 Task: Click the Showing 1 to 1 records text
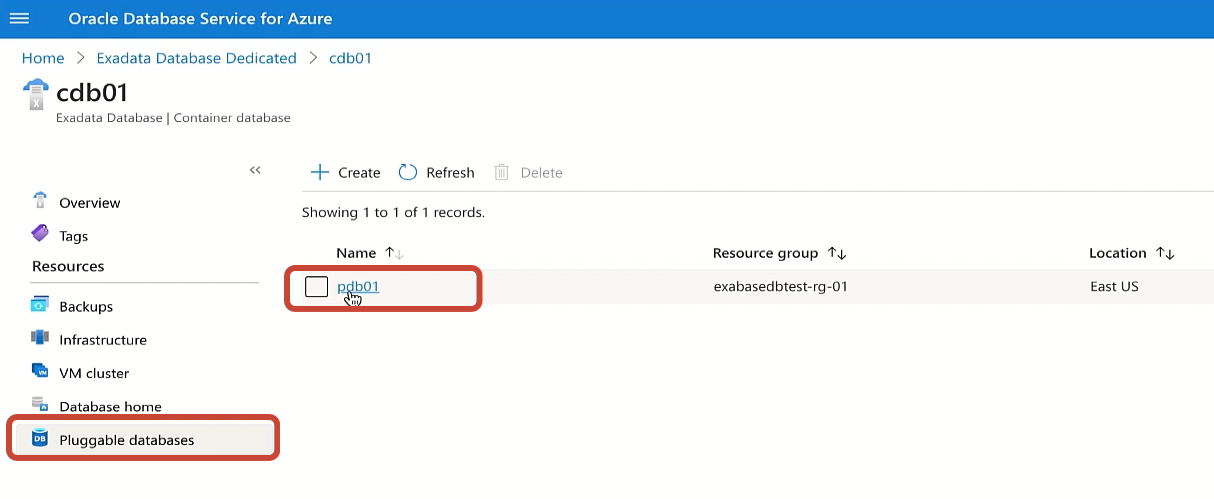click(393, 213)
